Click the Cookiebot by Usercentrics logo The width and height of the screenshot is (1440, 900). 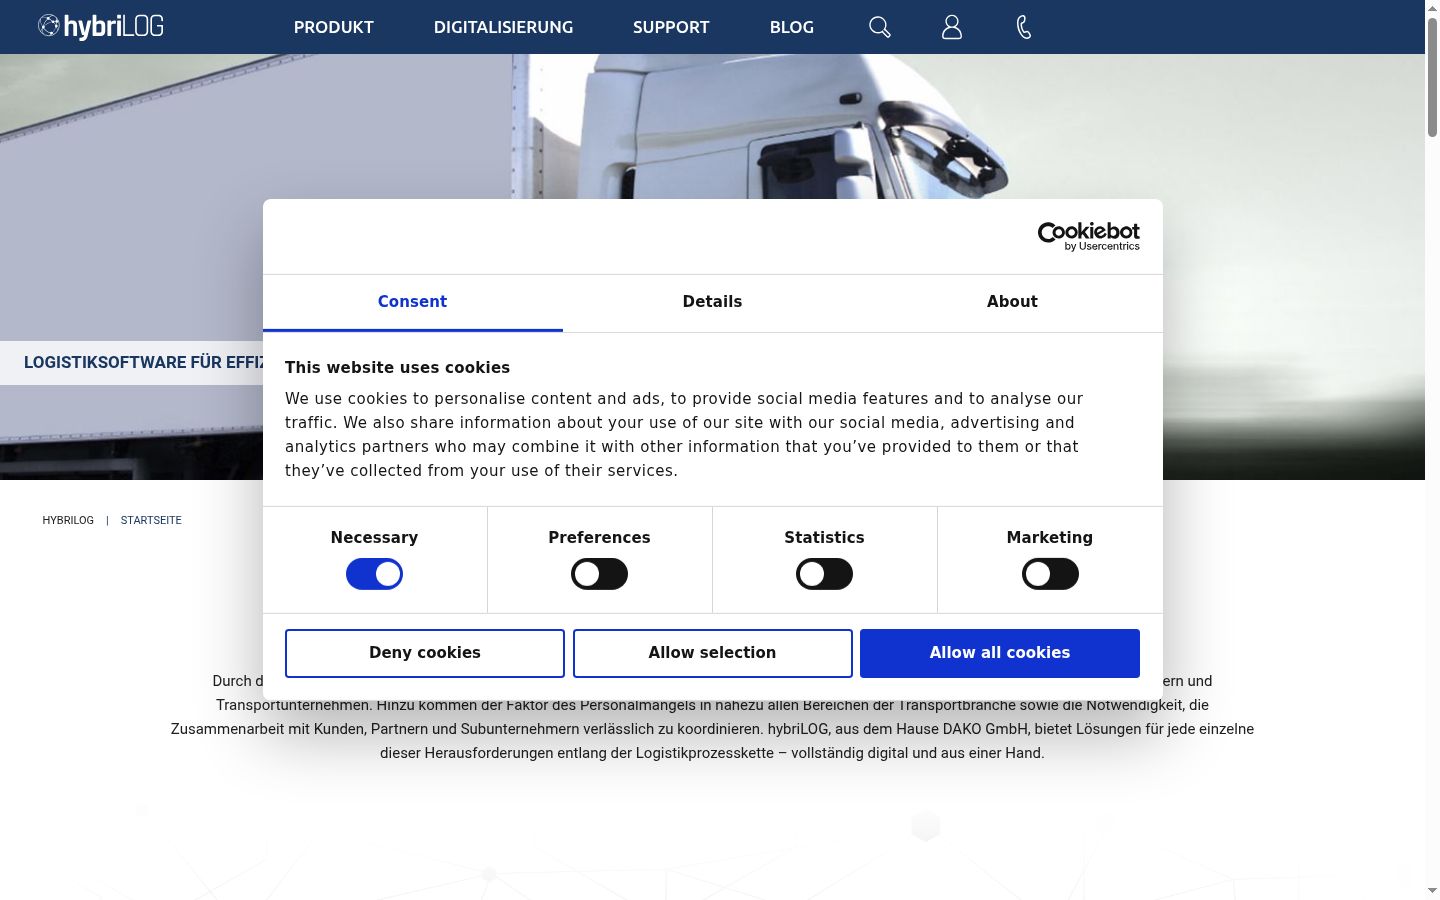(1088, 237)
